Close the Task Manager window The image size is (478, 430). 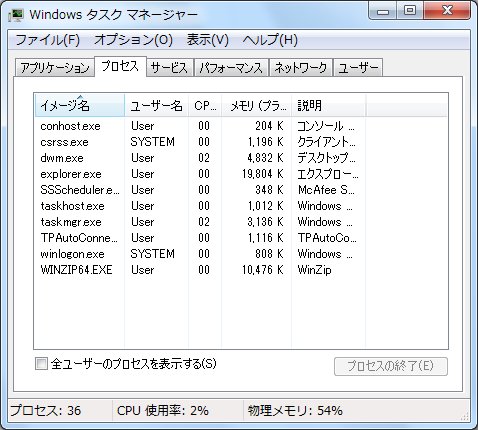pyautogui.click(x=447, y=11)
